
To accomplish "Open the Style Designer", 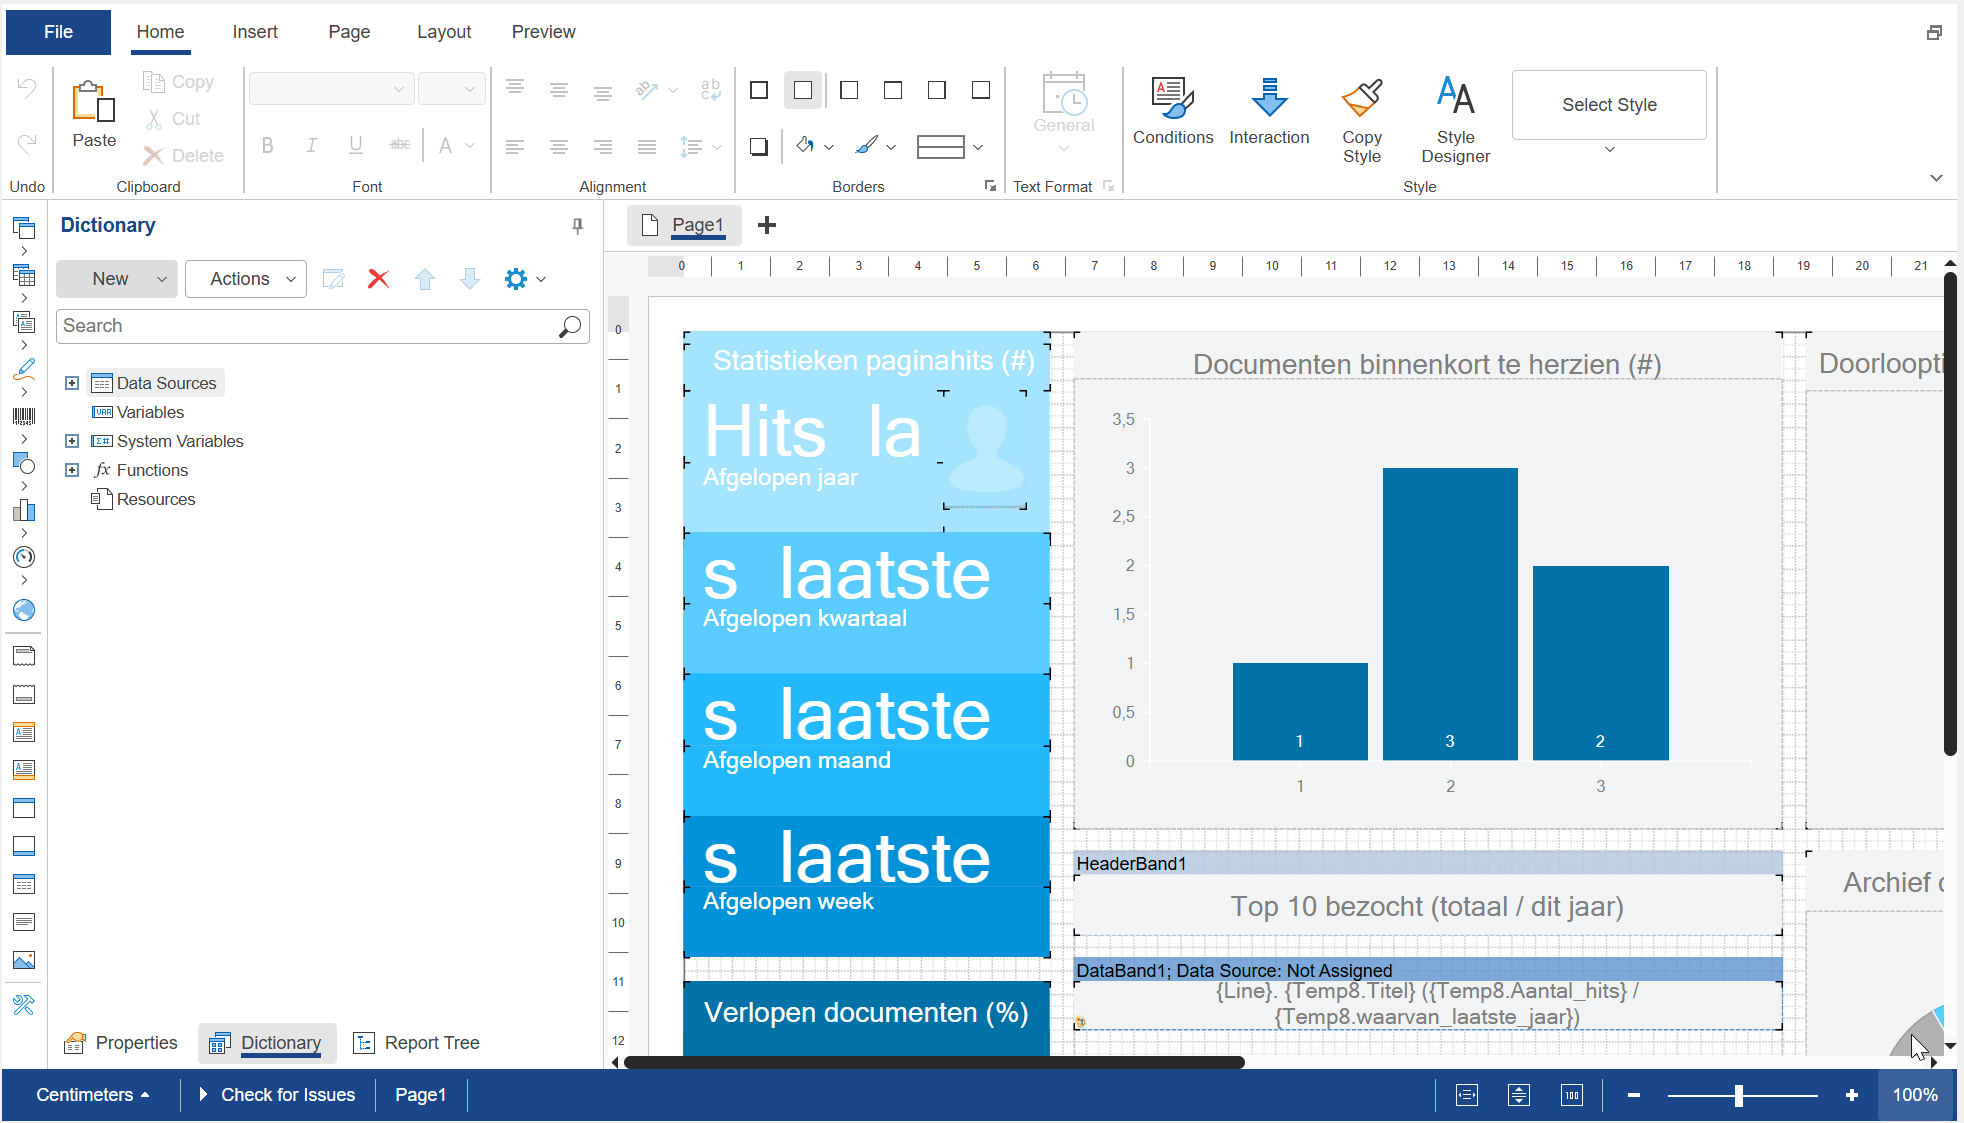I will click(1455, 119).
